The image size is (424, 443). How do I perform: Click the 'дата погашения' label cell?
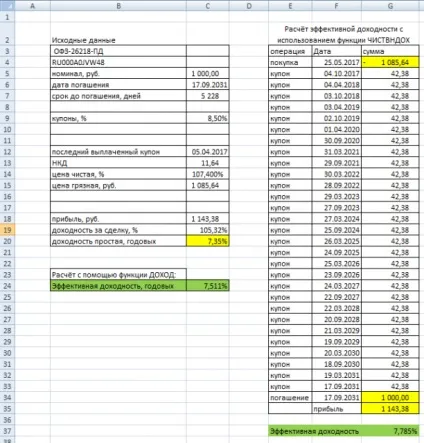[x=118, y=85]
